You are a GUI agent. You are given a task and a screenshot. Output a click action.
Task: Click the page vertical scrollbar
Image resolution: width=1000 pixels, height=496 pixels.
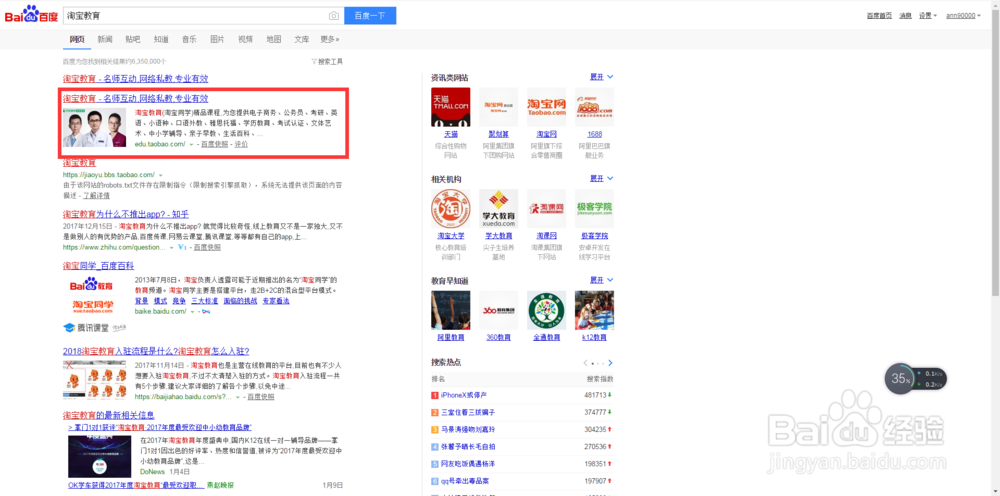[995, 153]
